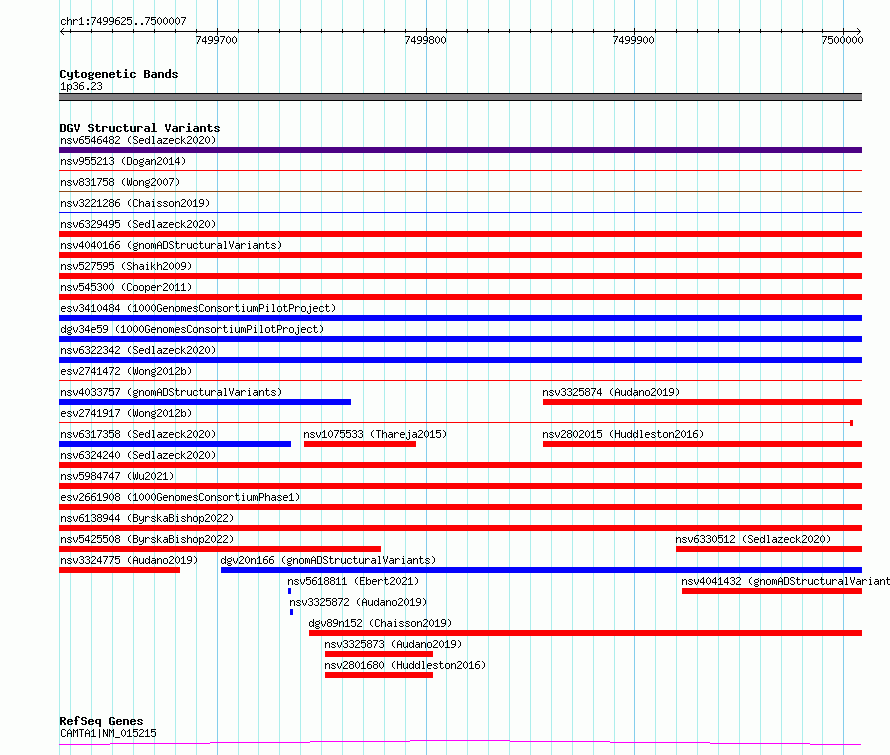Select the red nsv3325874 variant bar
Image resolution: width=890 pixels, height=755 pixels.
click(702, 402)
